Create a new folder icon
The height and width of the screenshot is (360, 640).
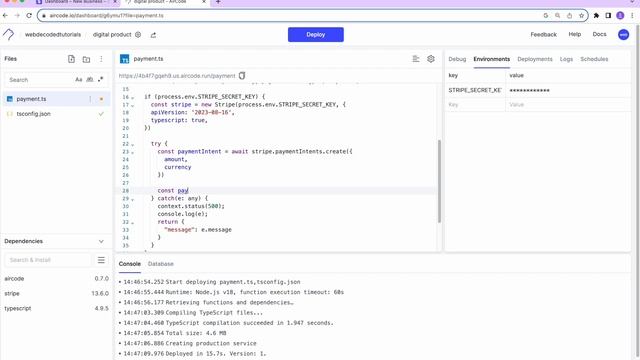[x=86, y=59]
